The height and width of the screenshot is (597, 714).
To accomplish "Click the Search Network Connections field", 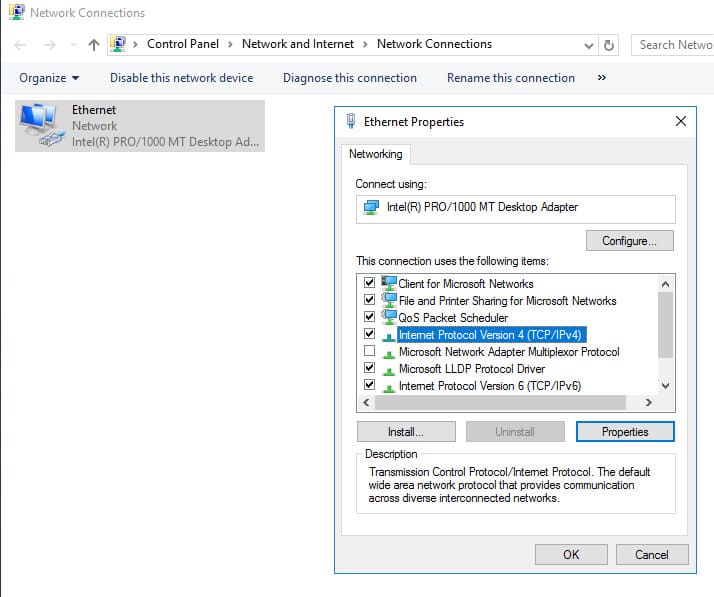I will tap(674, 45).
